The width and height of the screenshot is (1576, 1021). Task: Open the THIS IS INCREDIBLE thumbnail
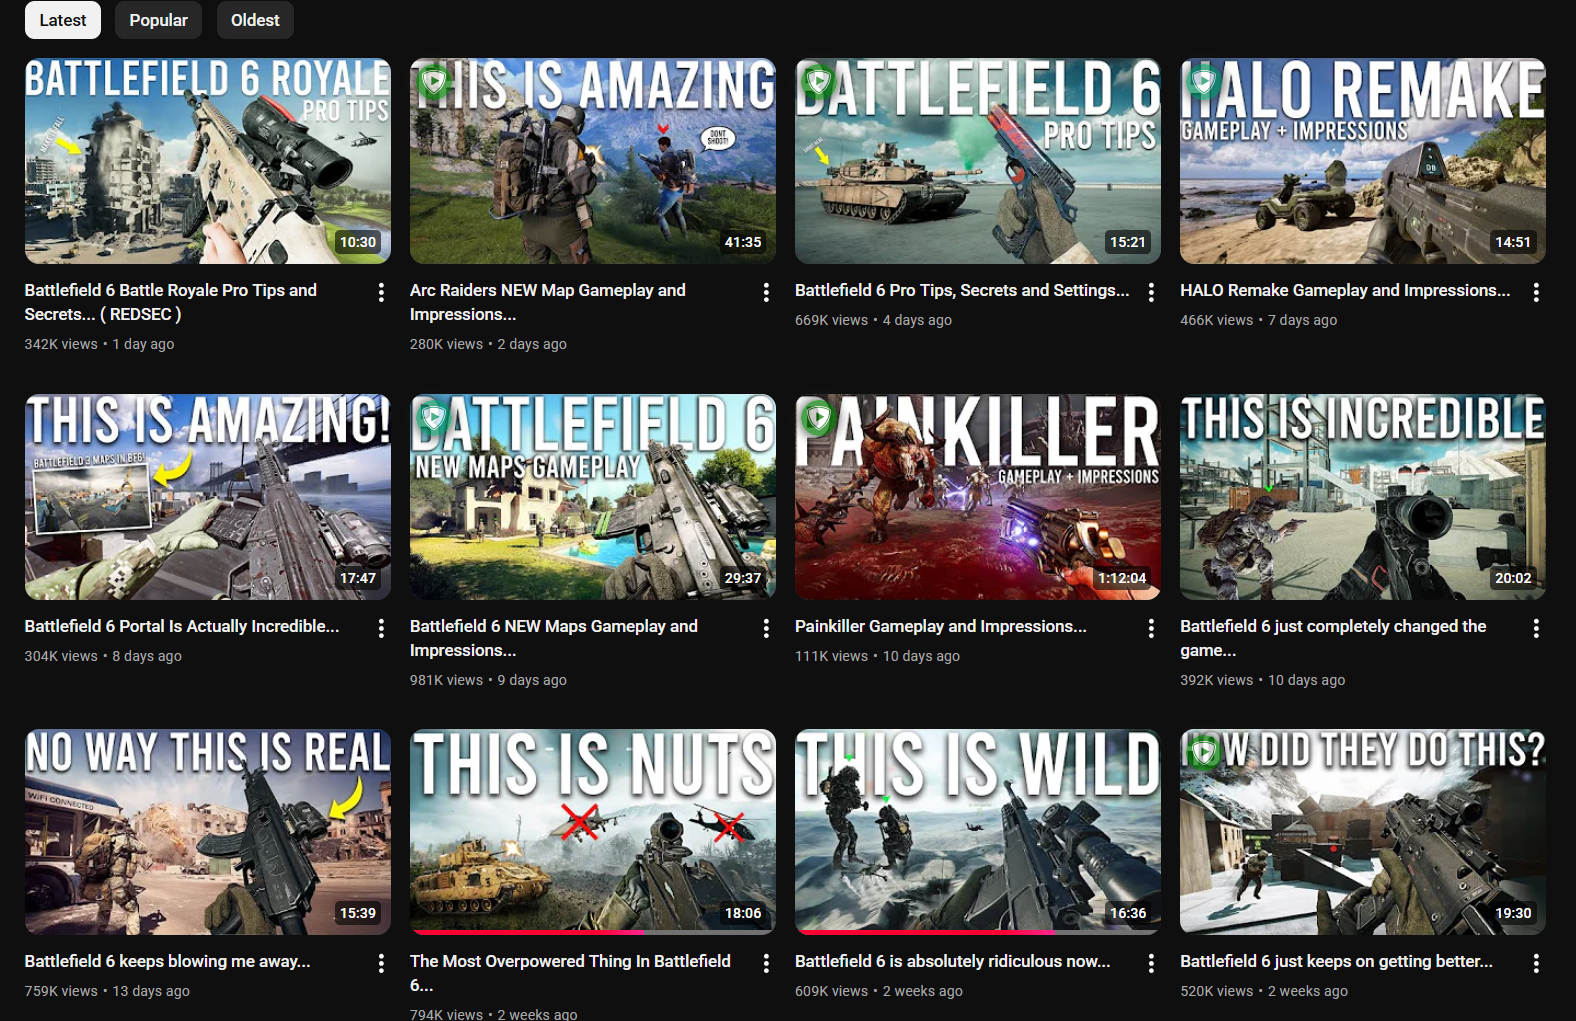coord(1363,497)
